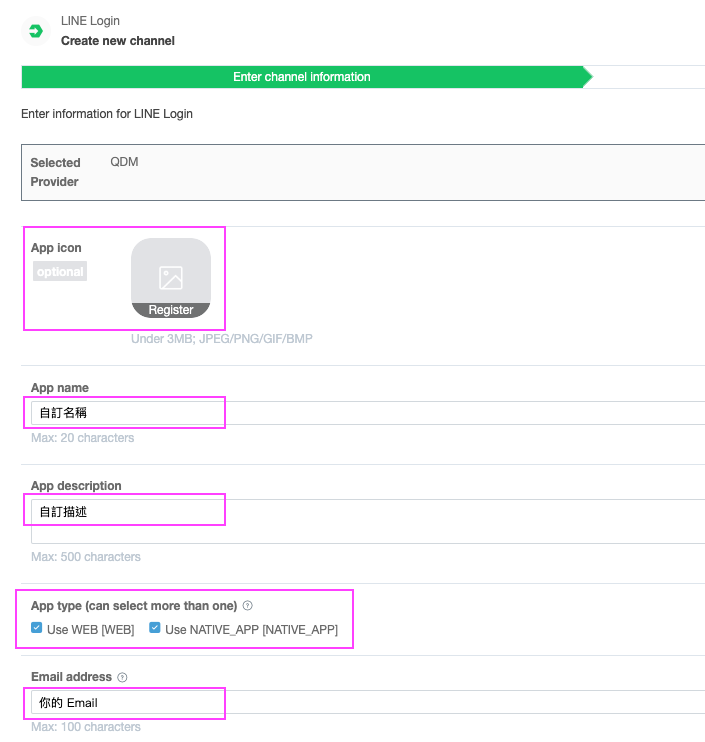Click the 'optional' badge under App icon
Image resolution: width=705 pixels, height=742 pixels.
[x=60, y=271]
